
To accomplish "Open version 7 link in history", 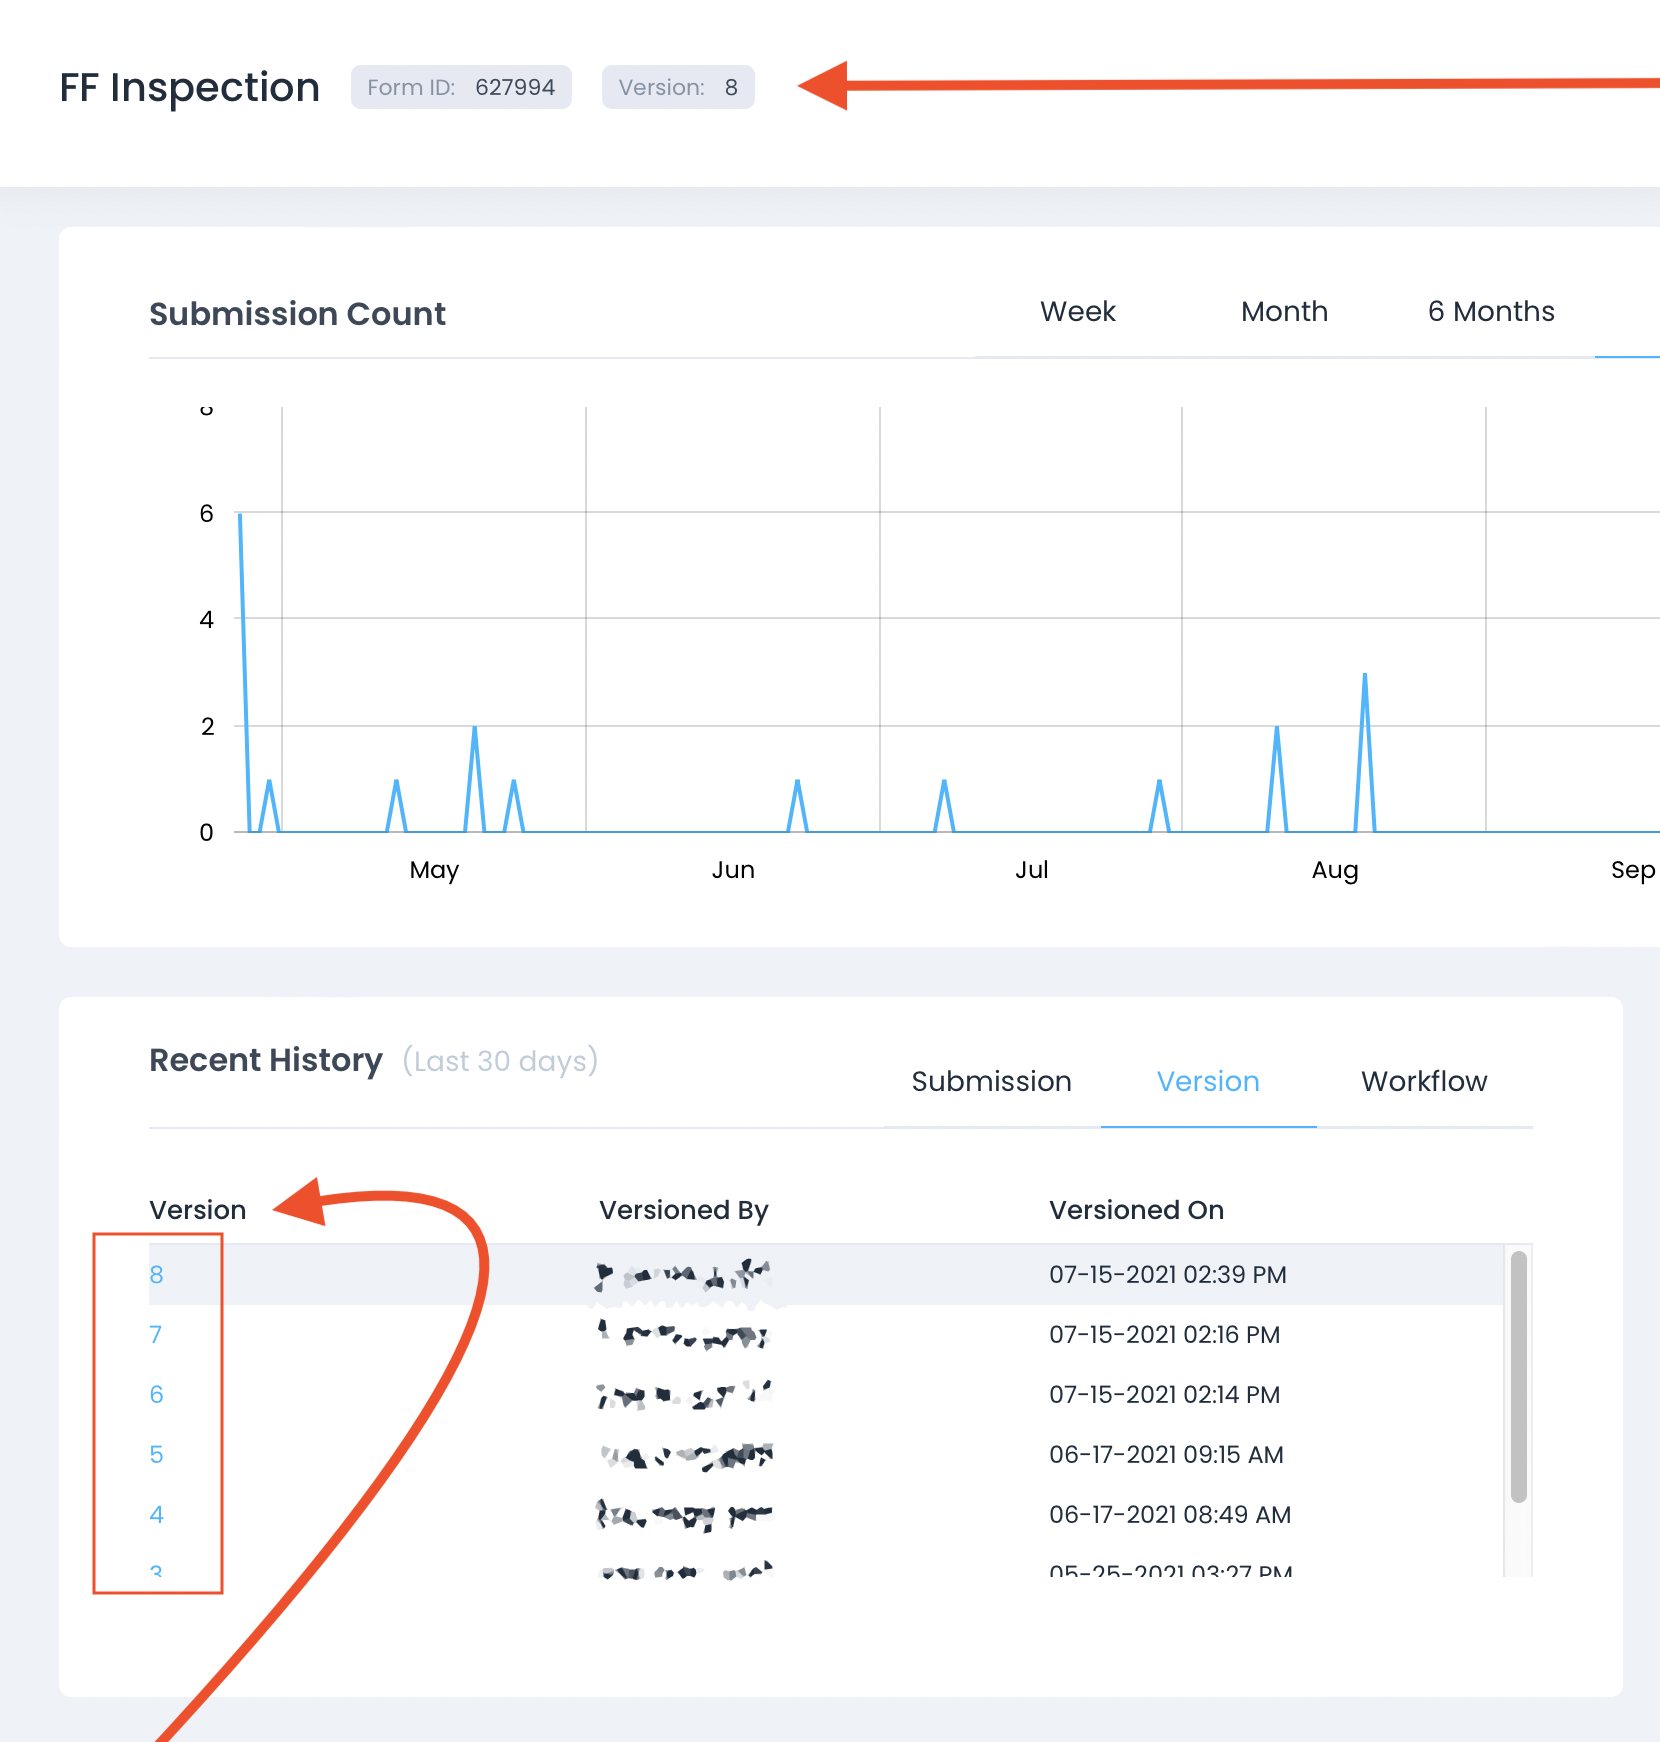I will pos(156,1335).
